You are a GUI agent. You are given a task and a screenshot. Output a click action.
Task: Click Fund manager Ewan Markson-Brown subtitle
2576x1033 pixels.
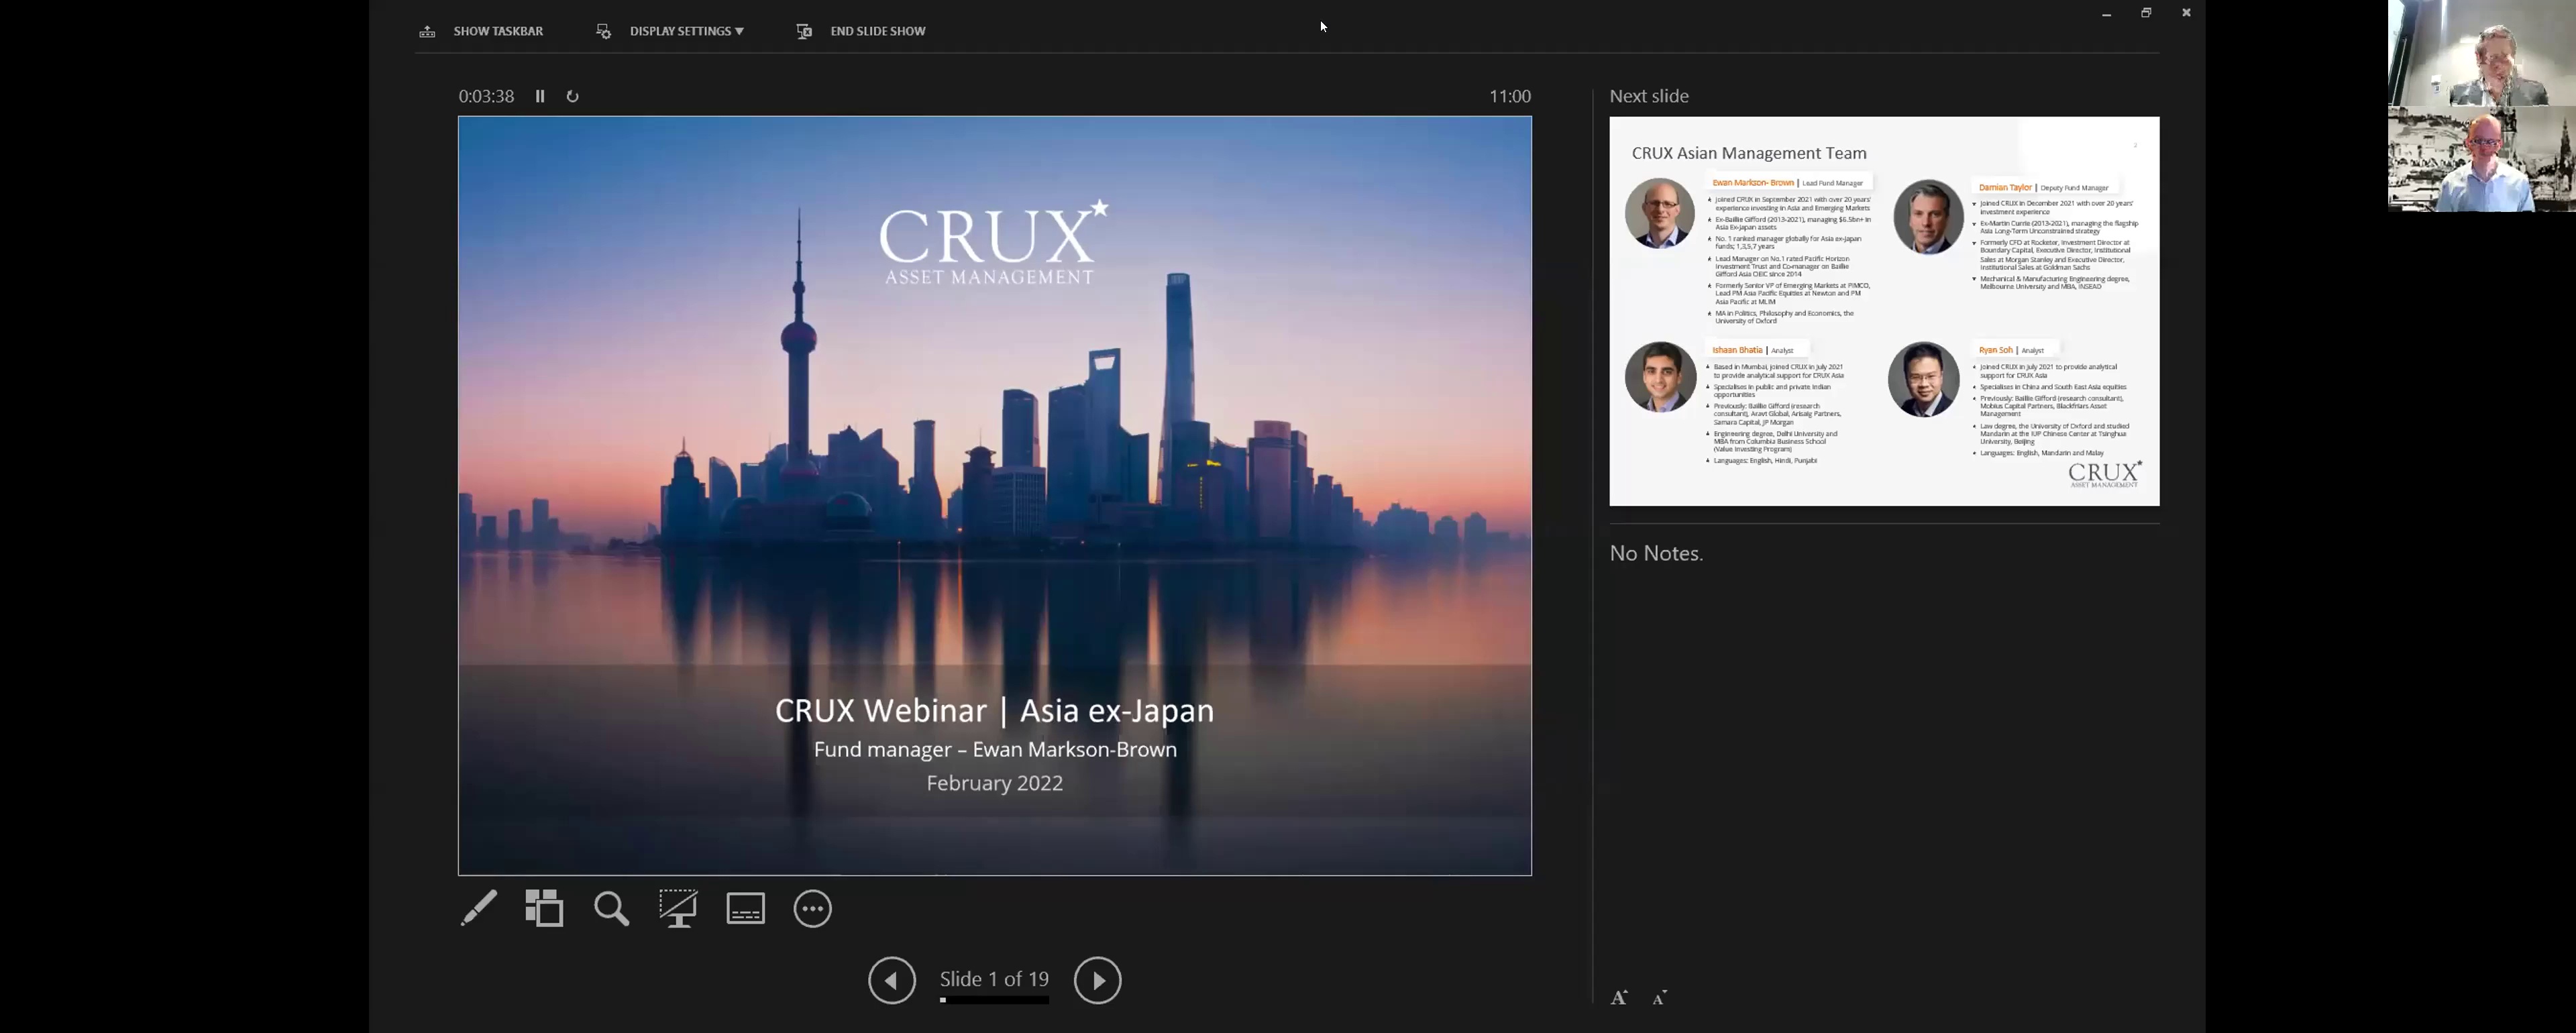point(995,749)
